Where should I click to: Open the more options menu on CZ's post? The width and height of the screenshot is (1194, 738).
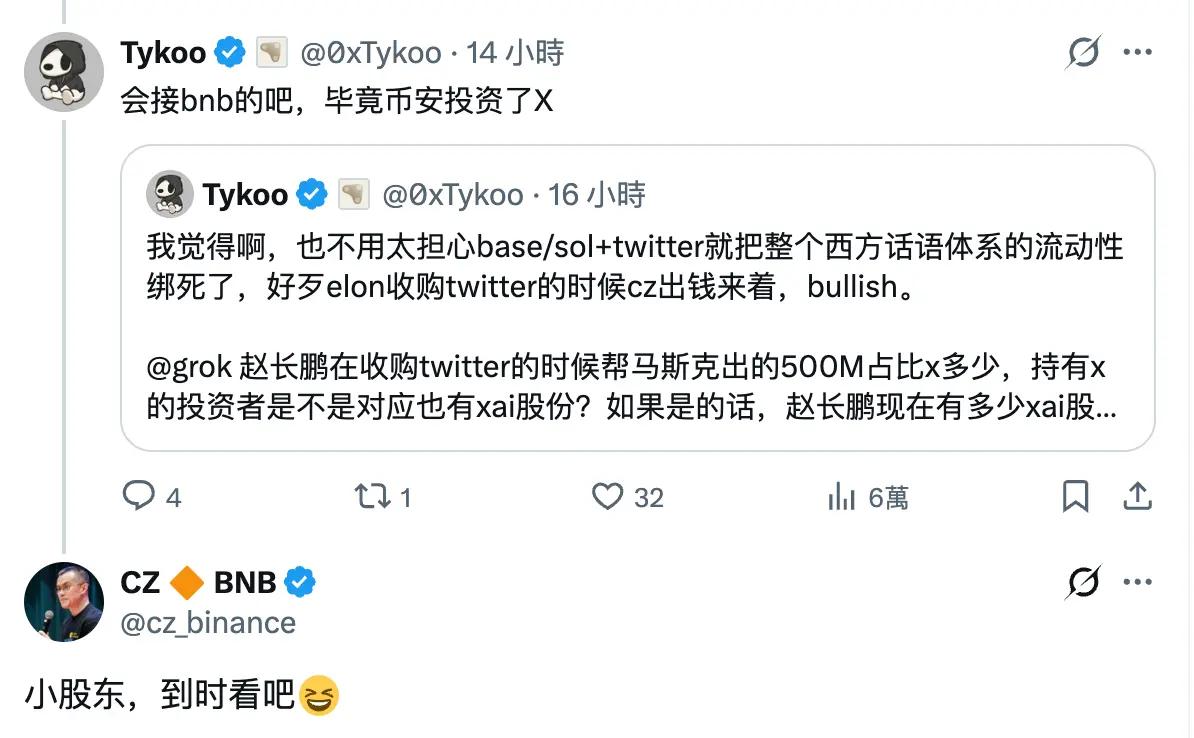[x=1138, y=582]
